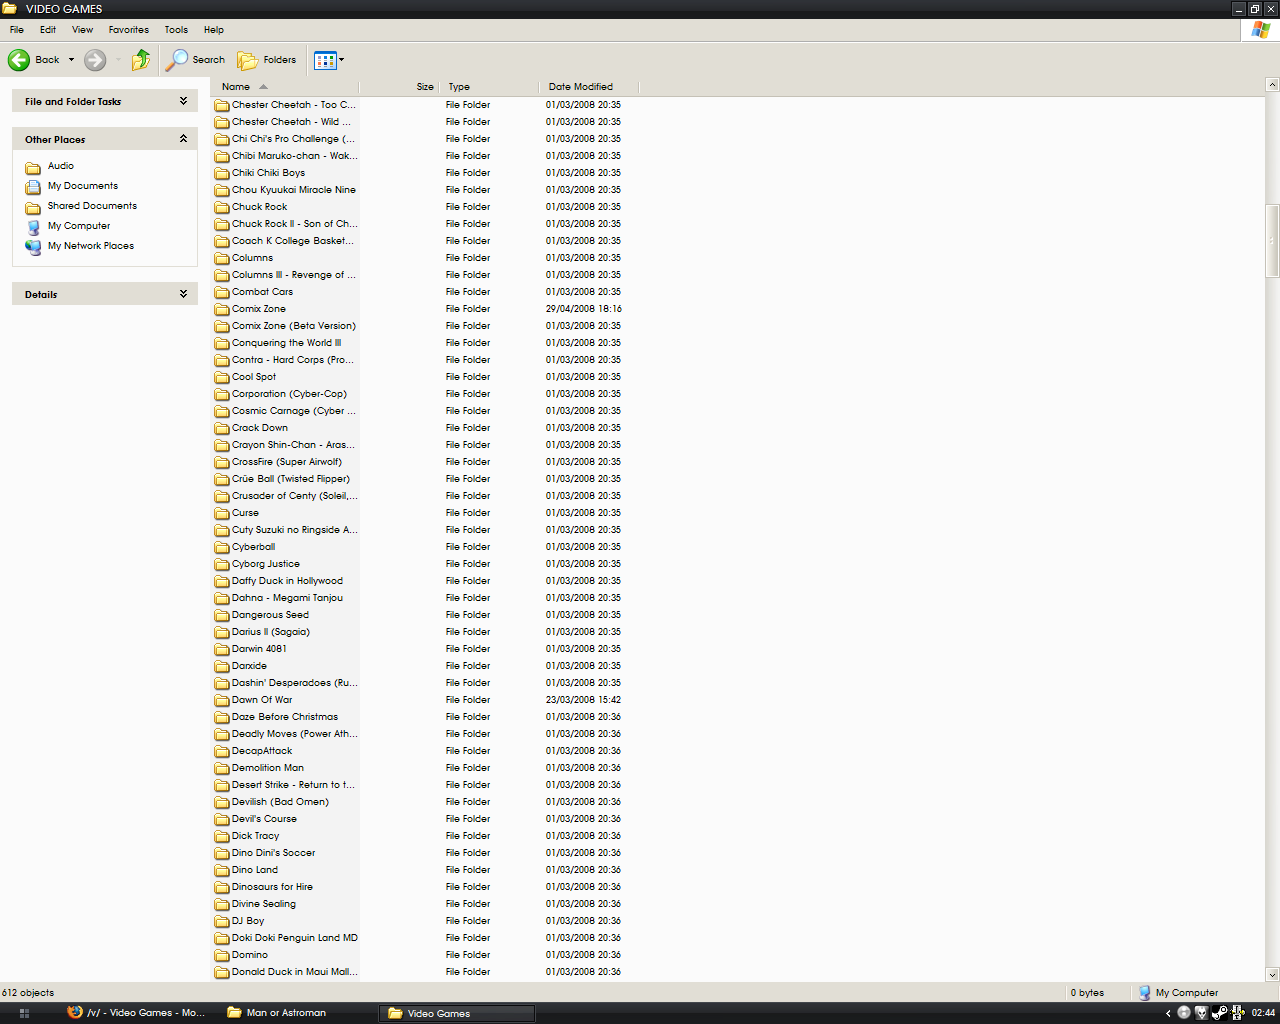
Task: Switch to Firefox /v/ Video Games taskbar item
Action: (136, 1013)
